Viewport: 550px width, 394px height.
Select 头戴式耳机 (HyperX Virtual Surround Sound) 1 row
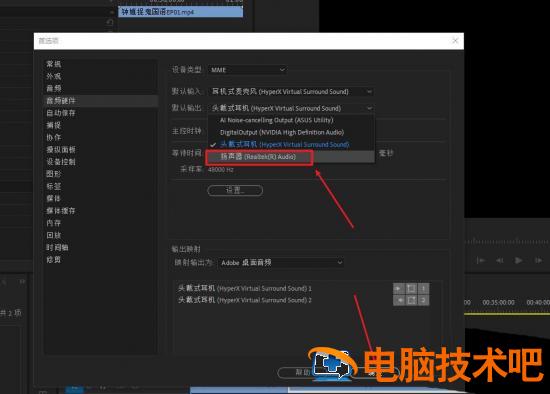coord(245,288)
